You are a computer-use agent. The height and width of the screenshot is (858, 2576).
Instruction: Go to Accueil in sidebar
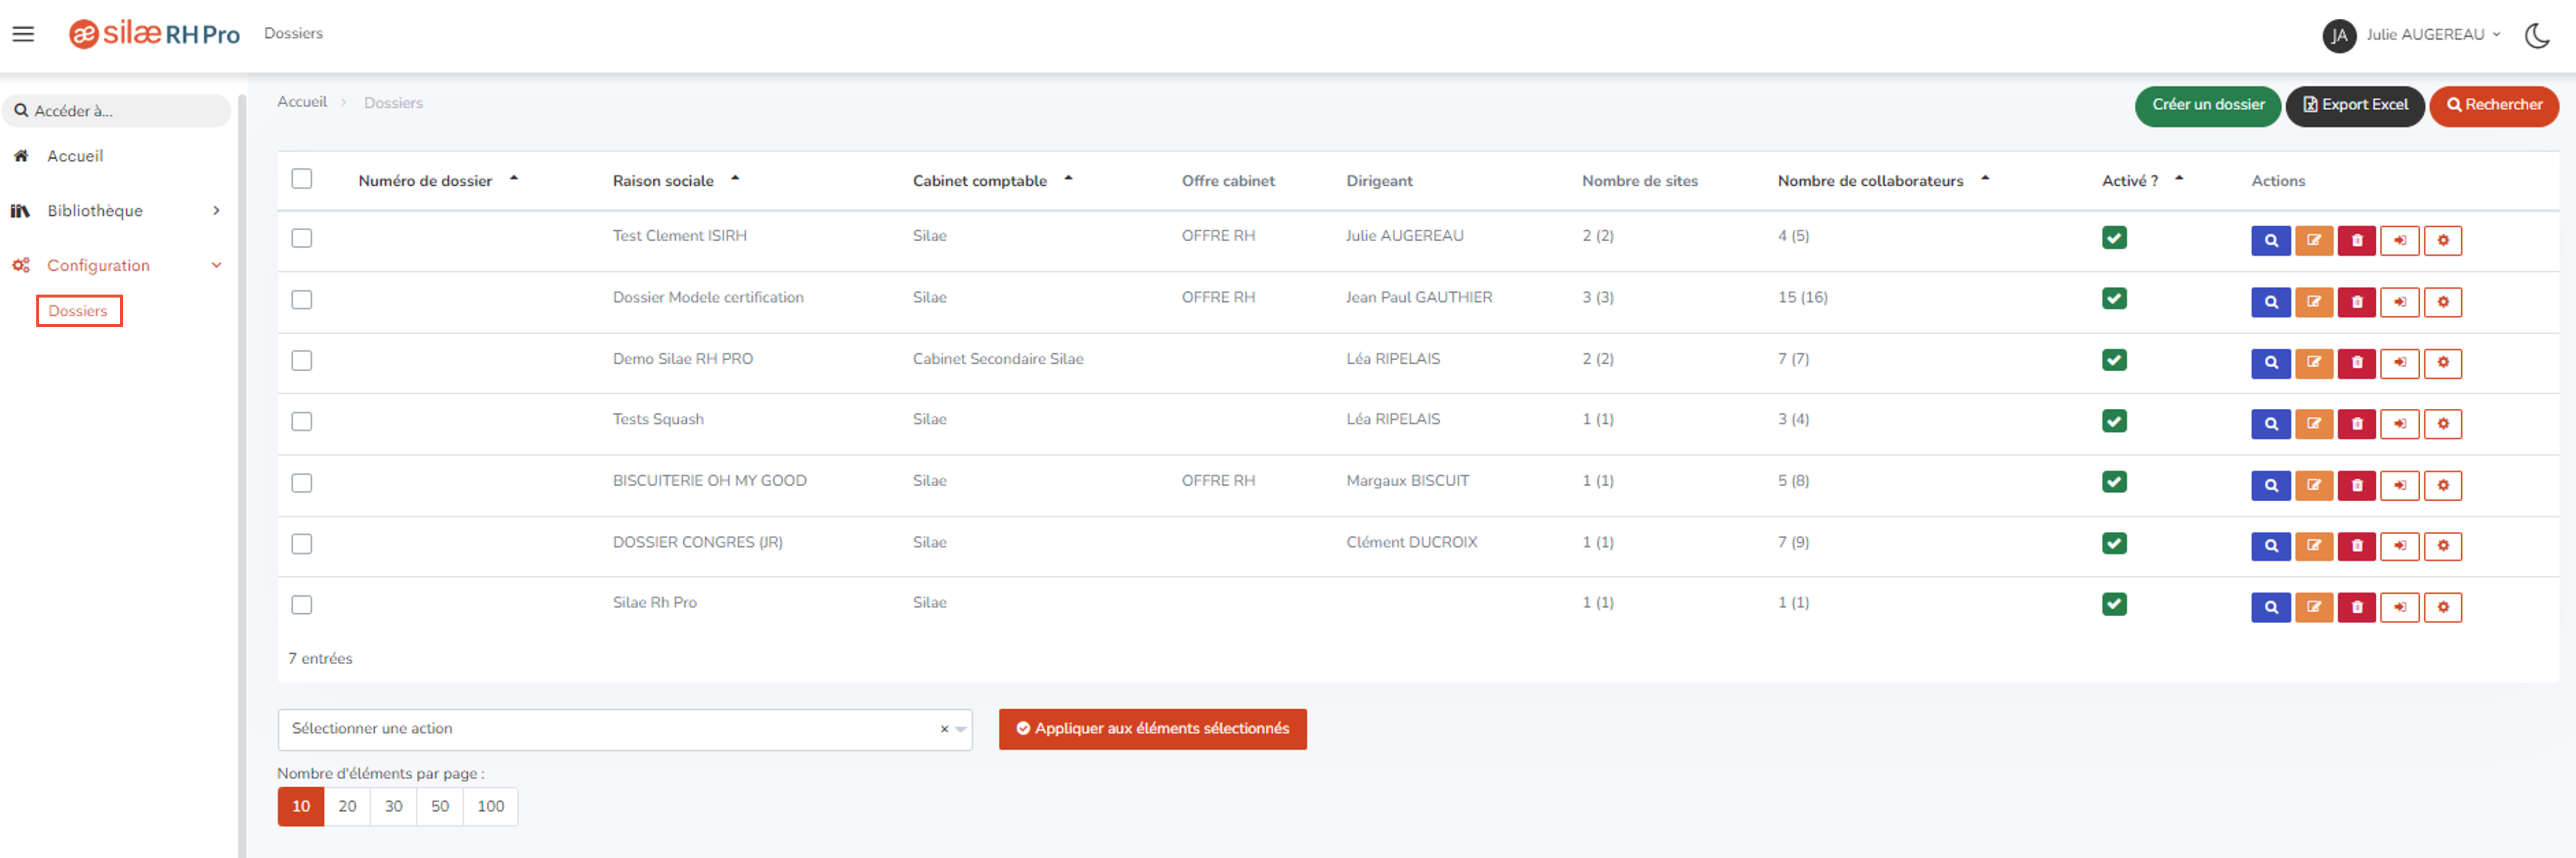[x=75, y=157]
